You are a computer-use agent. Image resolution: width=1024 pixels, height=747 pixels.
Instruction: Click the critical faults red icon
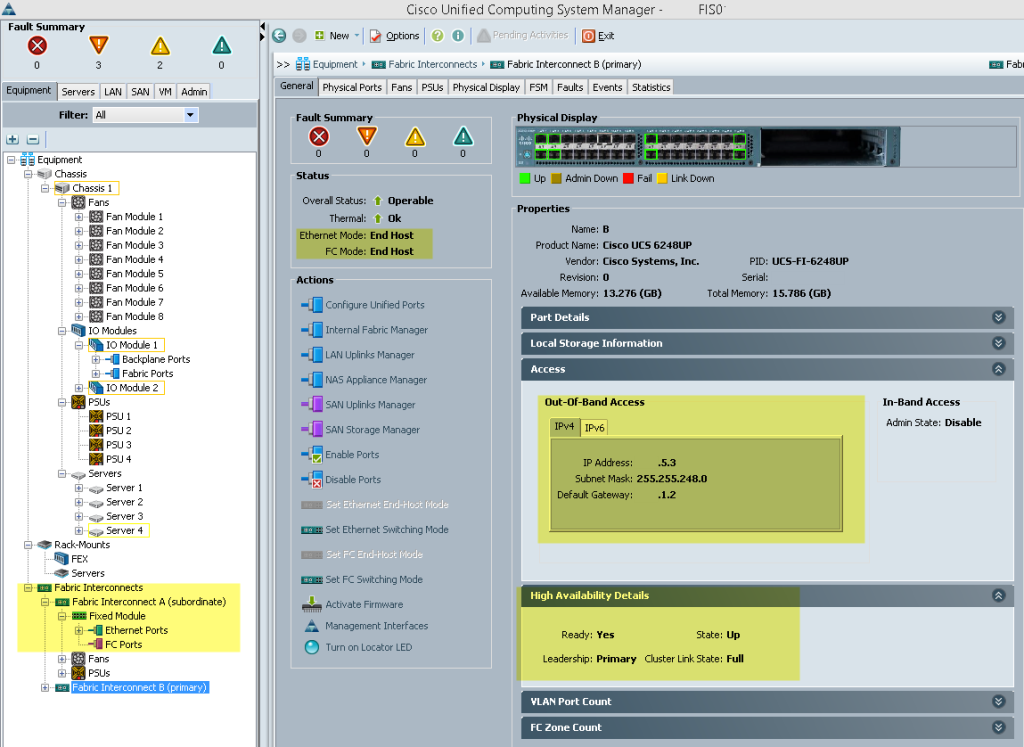[x=37, y=46]
